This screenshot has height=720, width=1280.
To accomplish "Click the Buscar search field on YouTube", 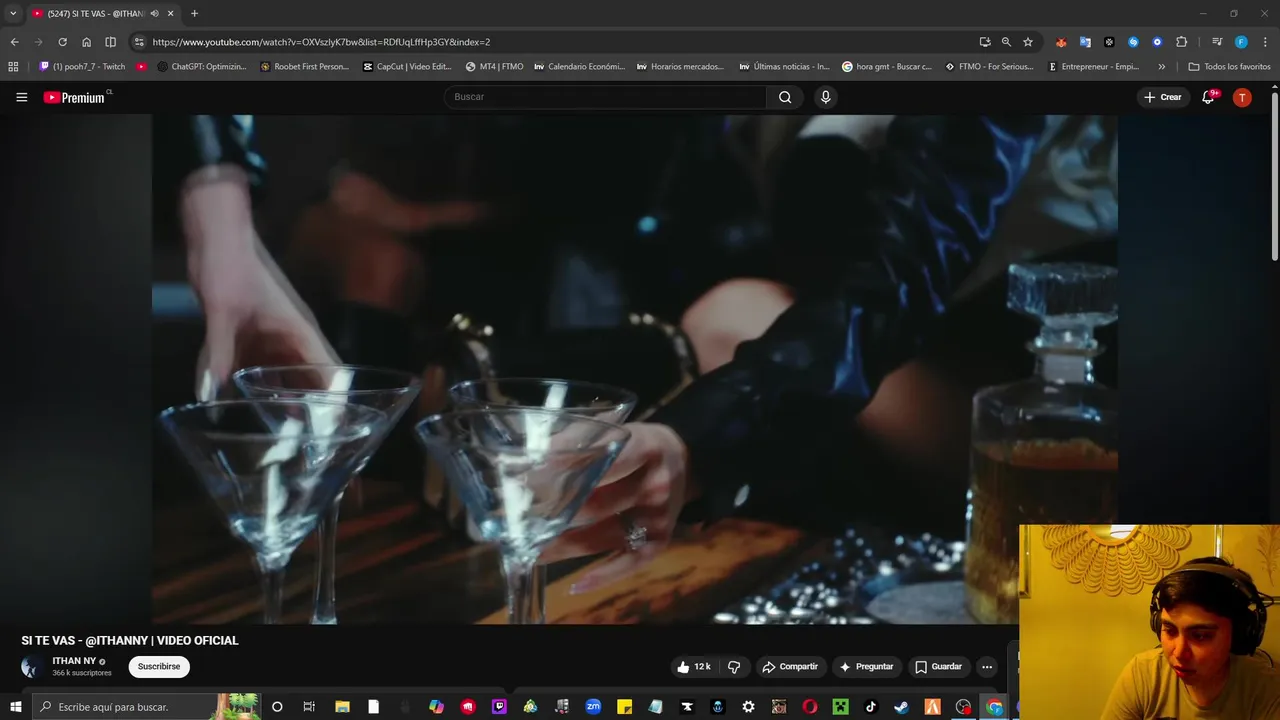I will (x=605, y=97).
